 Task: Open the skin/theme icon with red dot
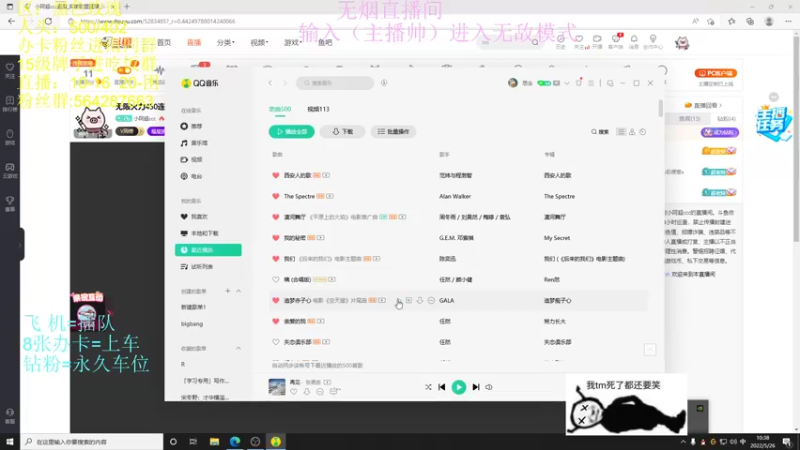[579, 83]
